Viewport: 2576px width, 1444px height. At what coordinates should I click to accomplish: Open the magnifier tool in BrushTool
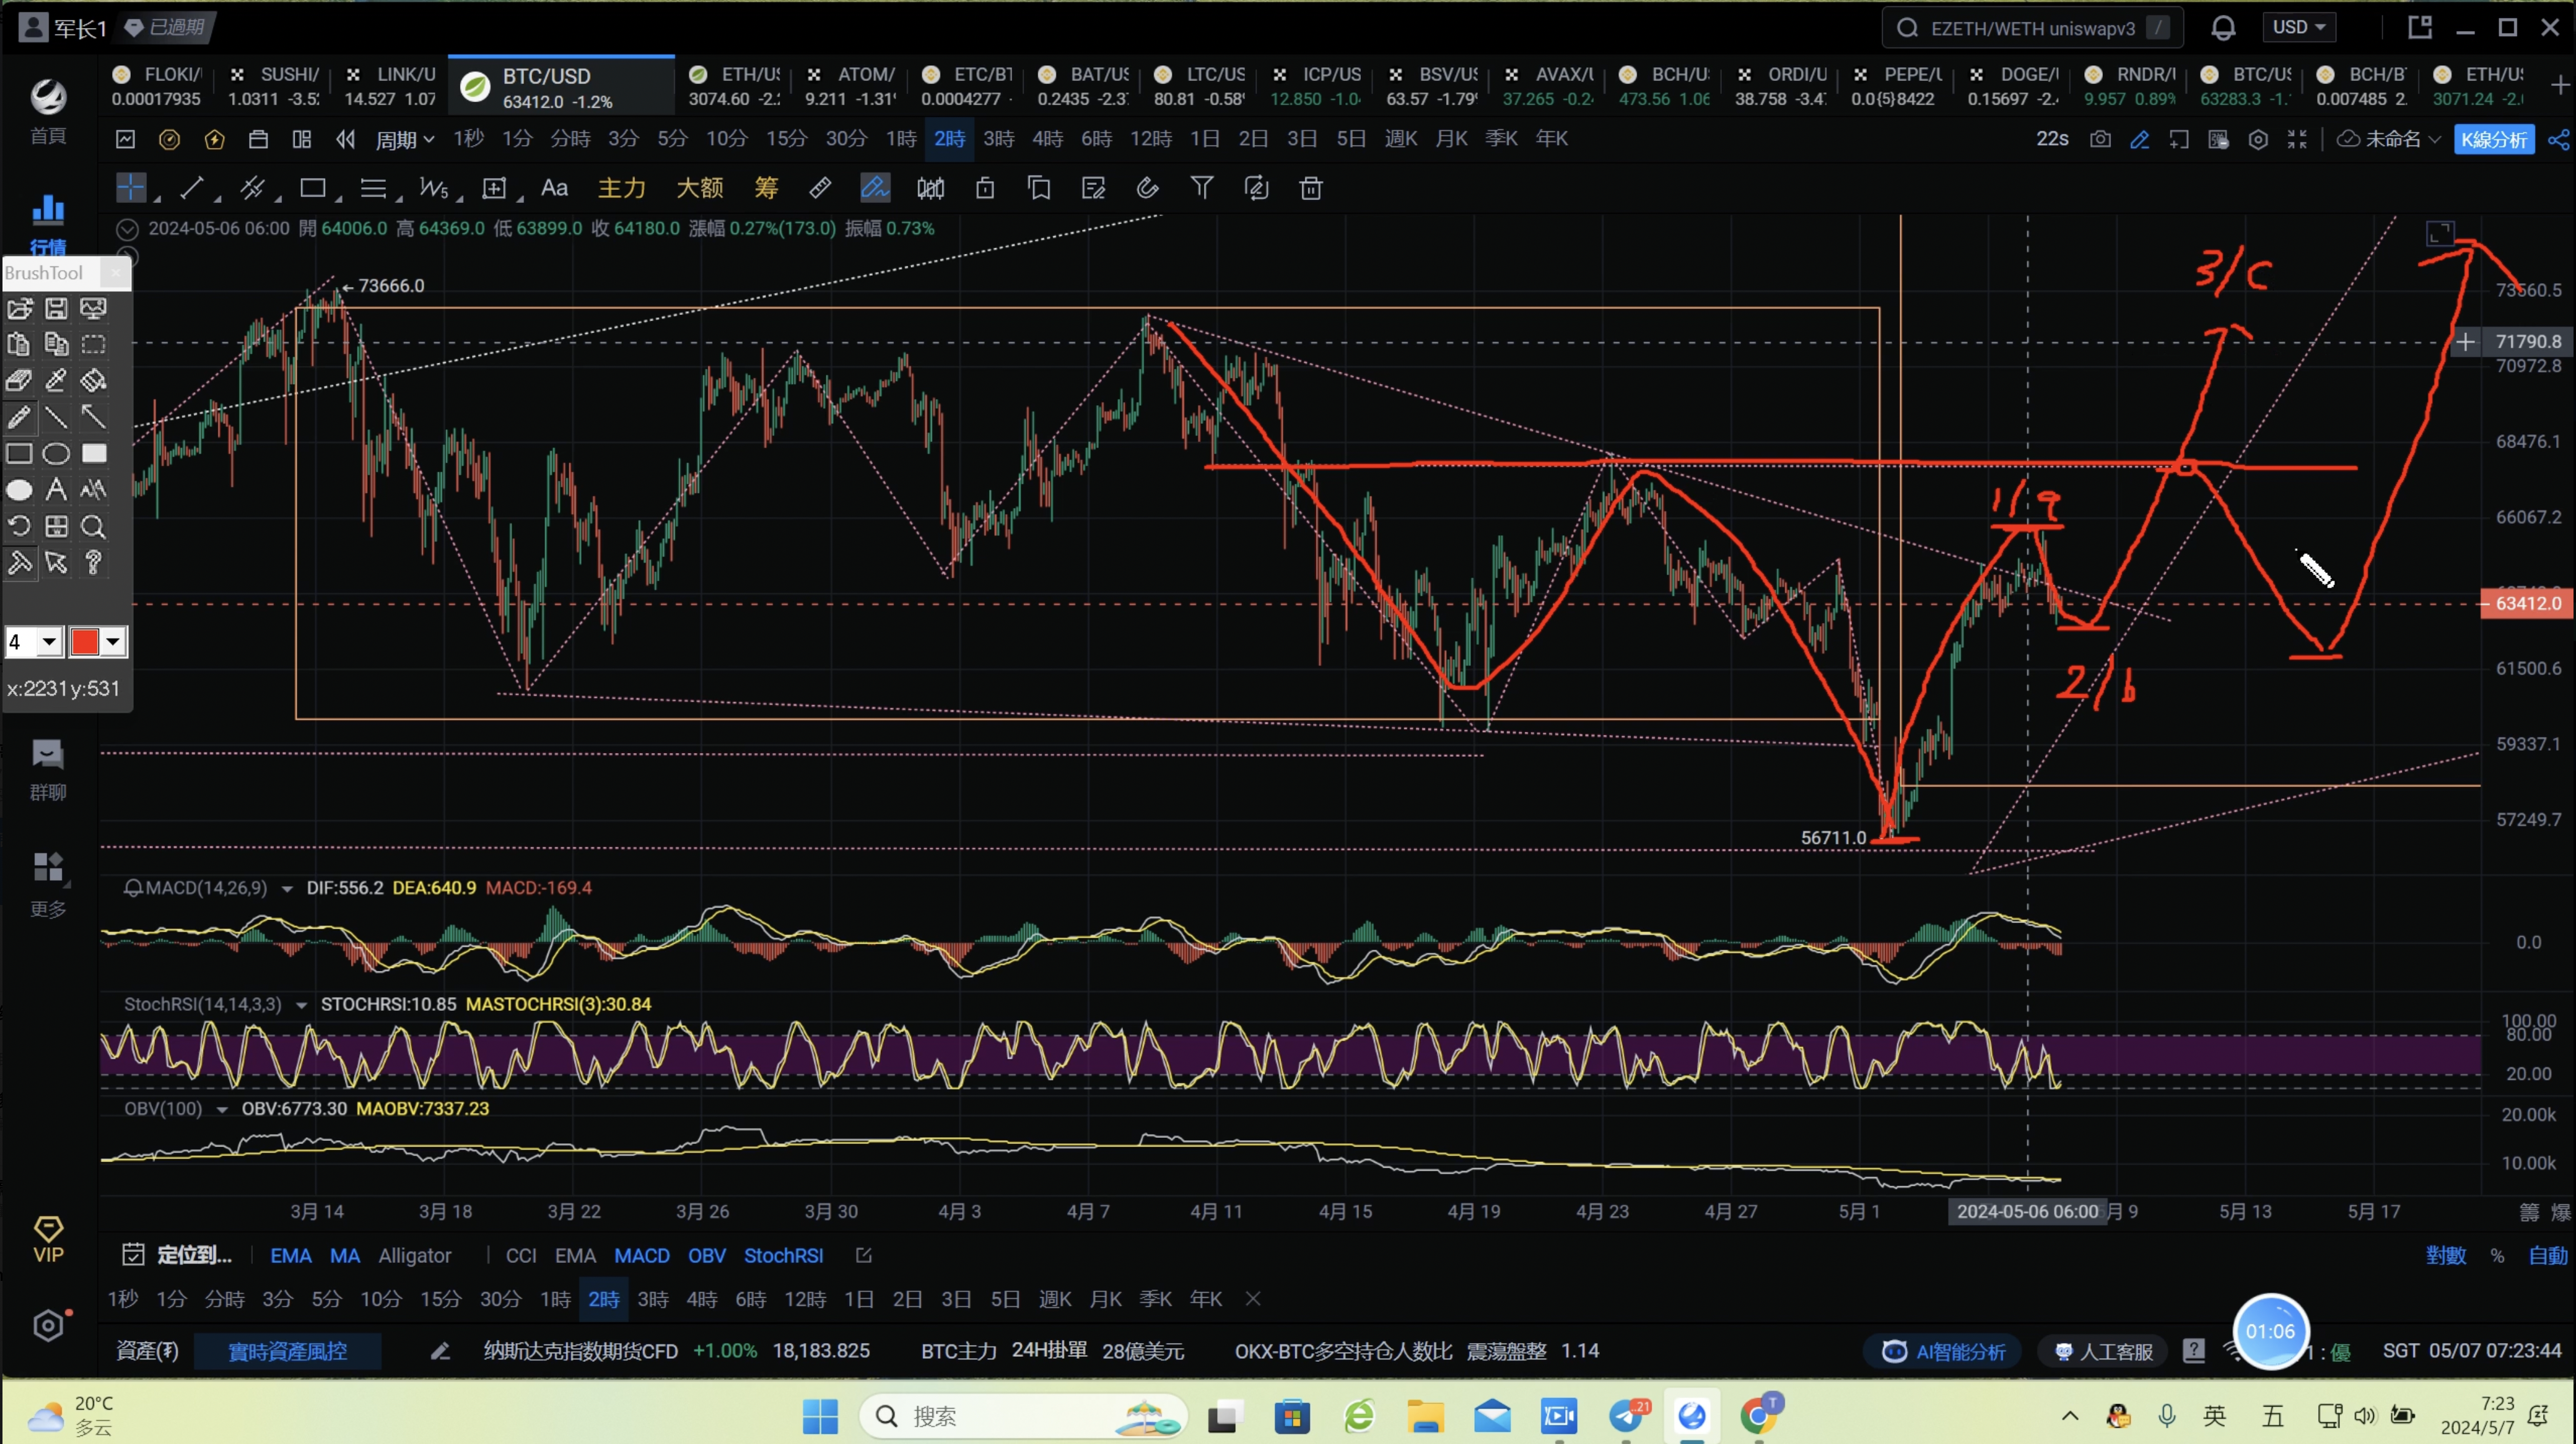click(93, 526)
